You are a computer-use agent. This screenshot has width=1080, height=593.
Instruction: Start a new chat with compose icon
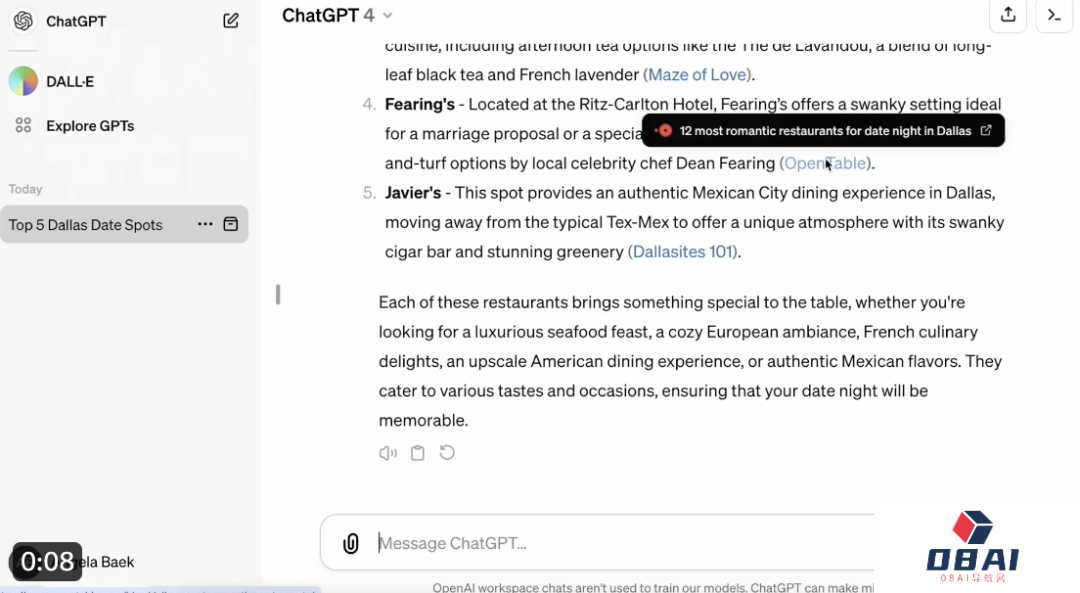tap(231, 21)
